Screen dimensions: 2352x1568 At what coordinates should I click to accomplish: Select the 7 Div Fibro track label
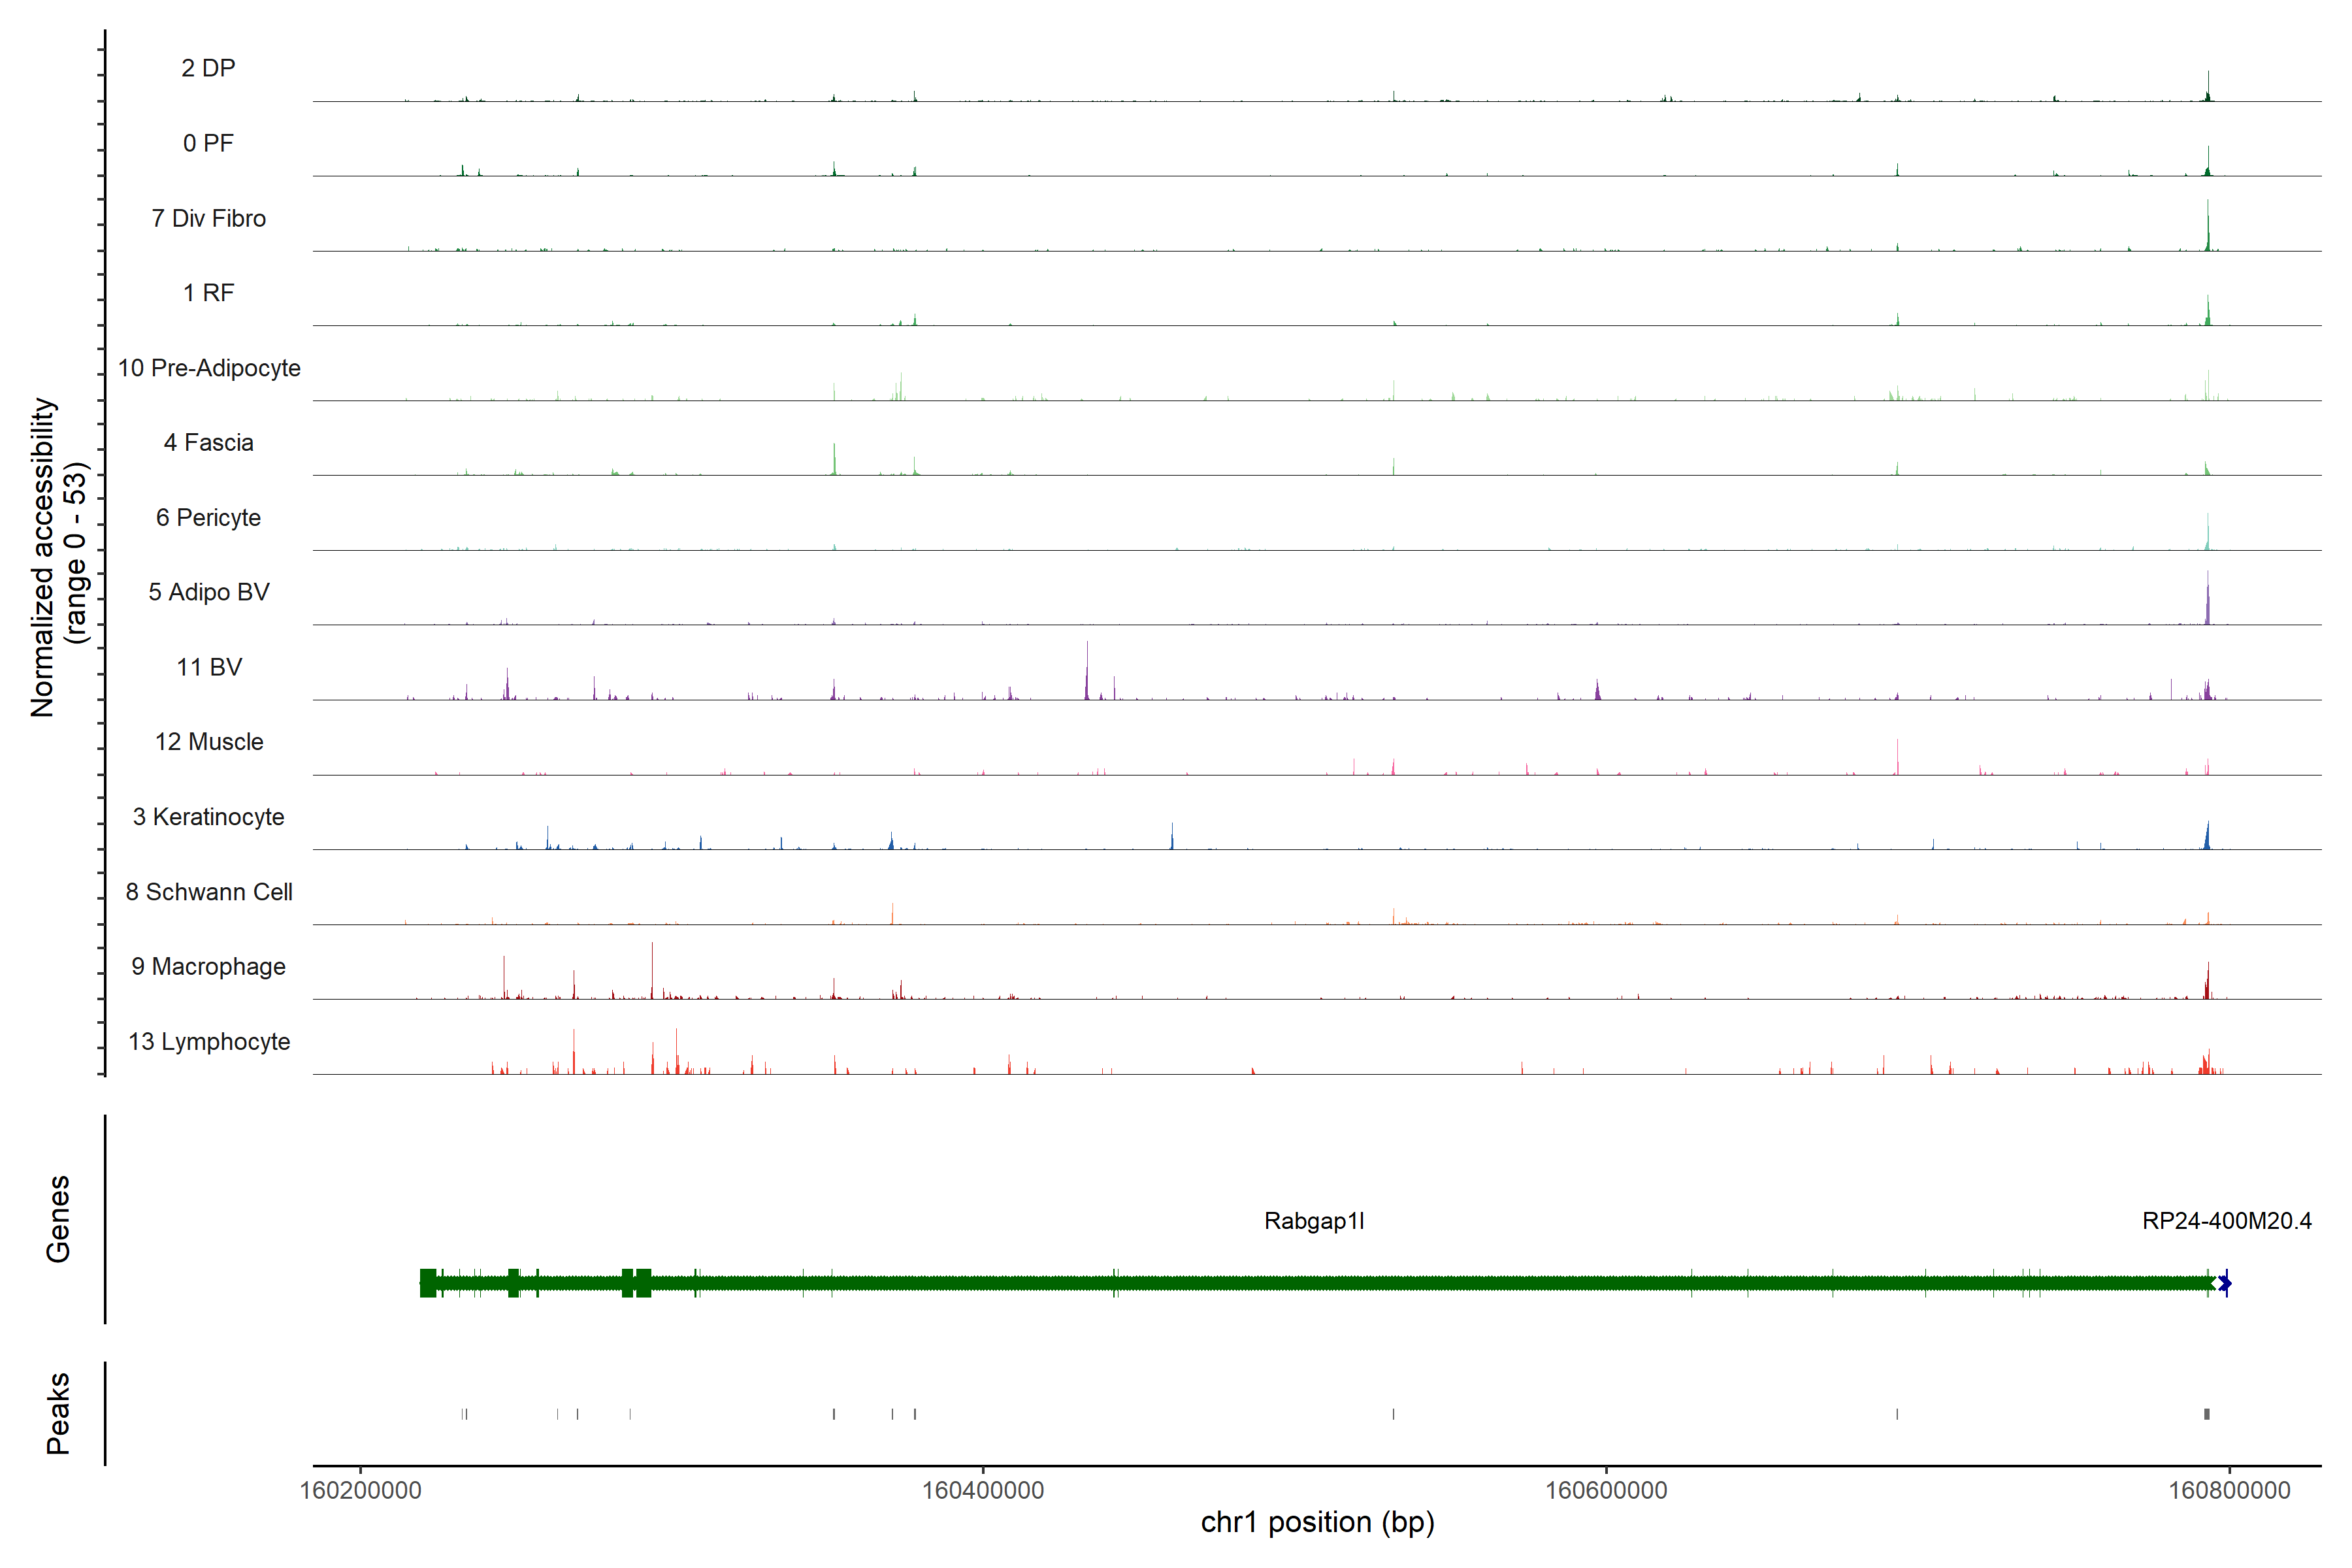tap(208, 218)
